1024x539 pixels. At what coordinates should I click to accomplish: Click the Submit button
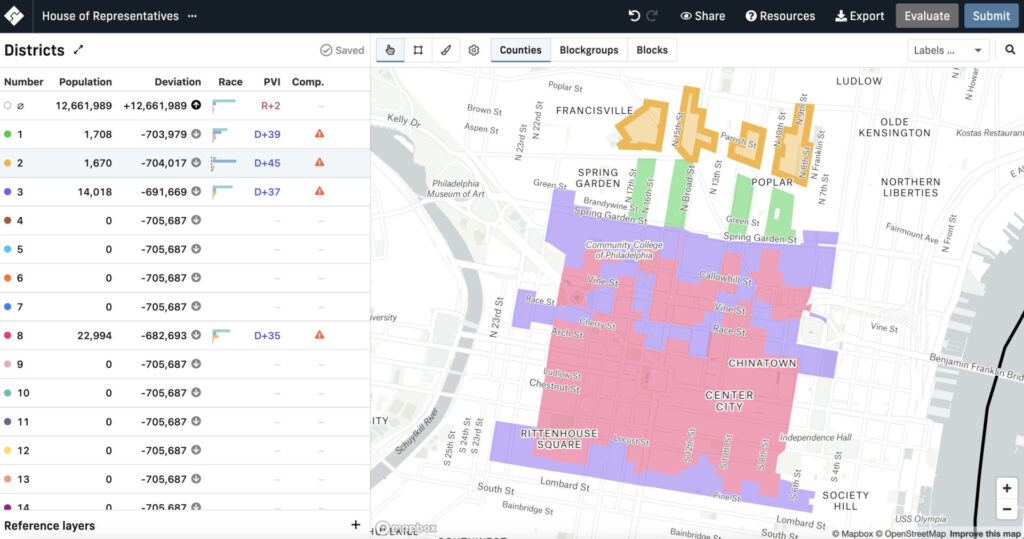pos(991,16)
